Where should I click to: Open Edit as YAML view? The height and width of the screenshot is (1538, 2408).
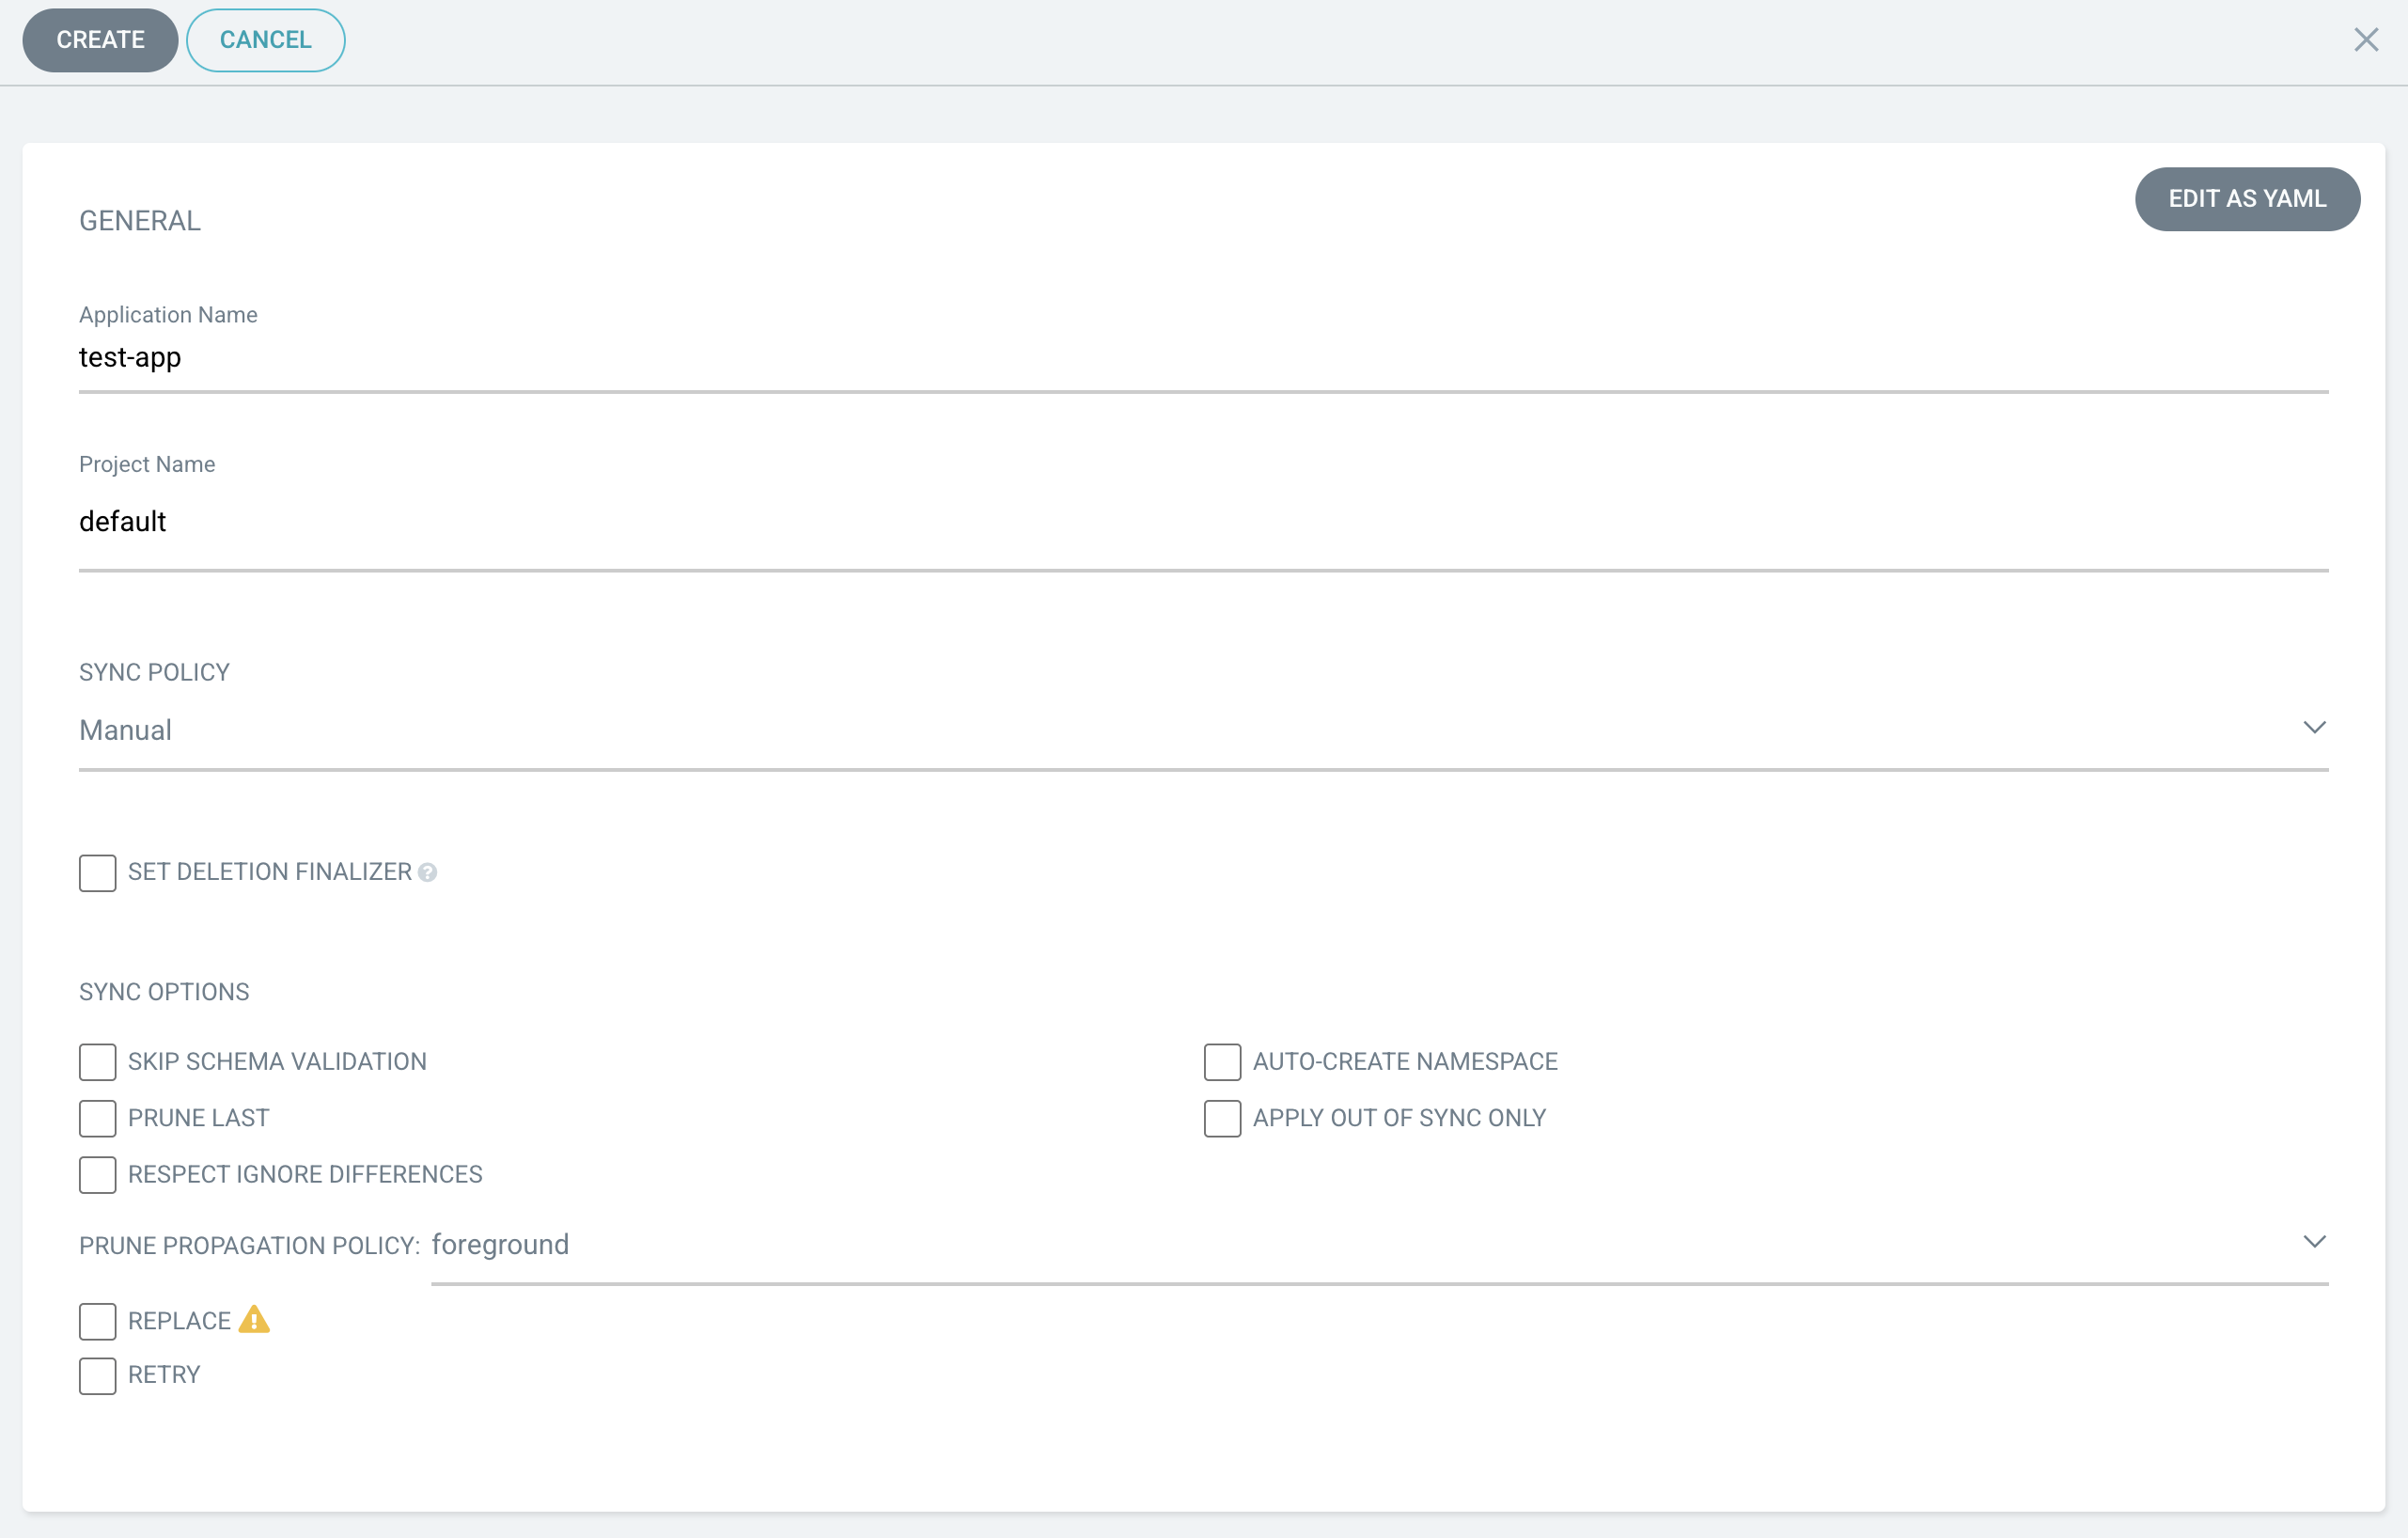[2246, 199]
